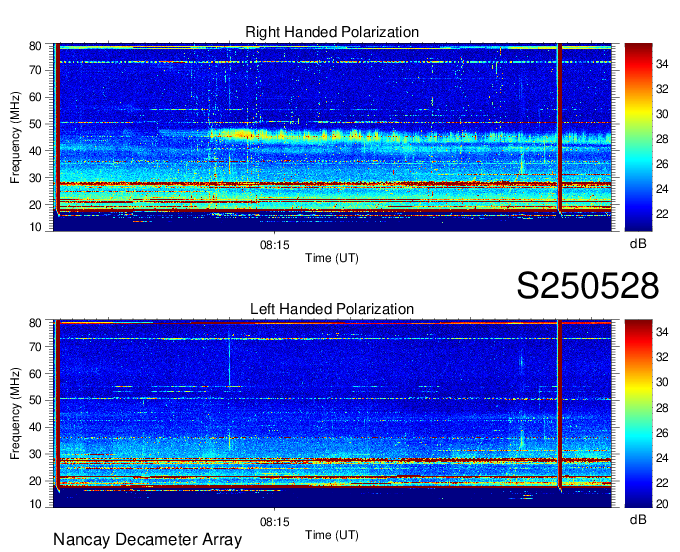
Task: Click the 80 MHz tick label on the top plot
Action: click(35, 46)
